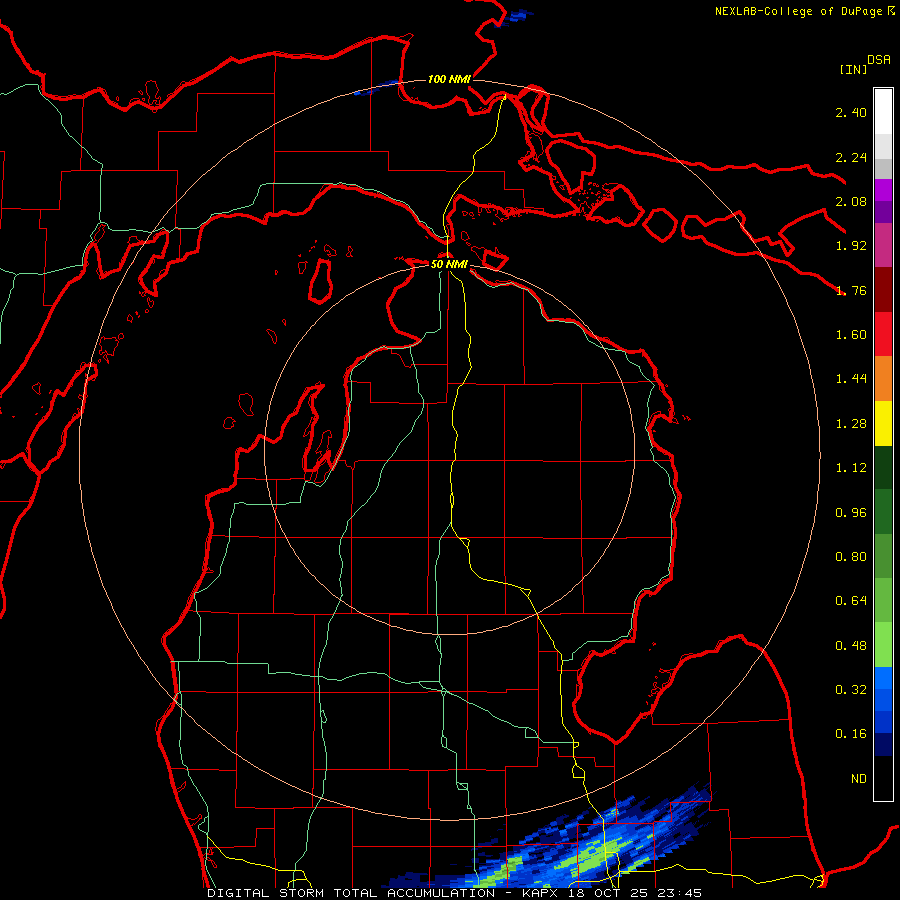900x900 pixels.
Task: Click the [IN] units label
Action: [x=853, y=69]
